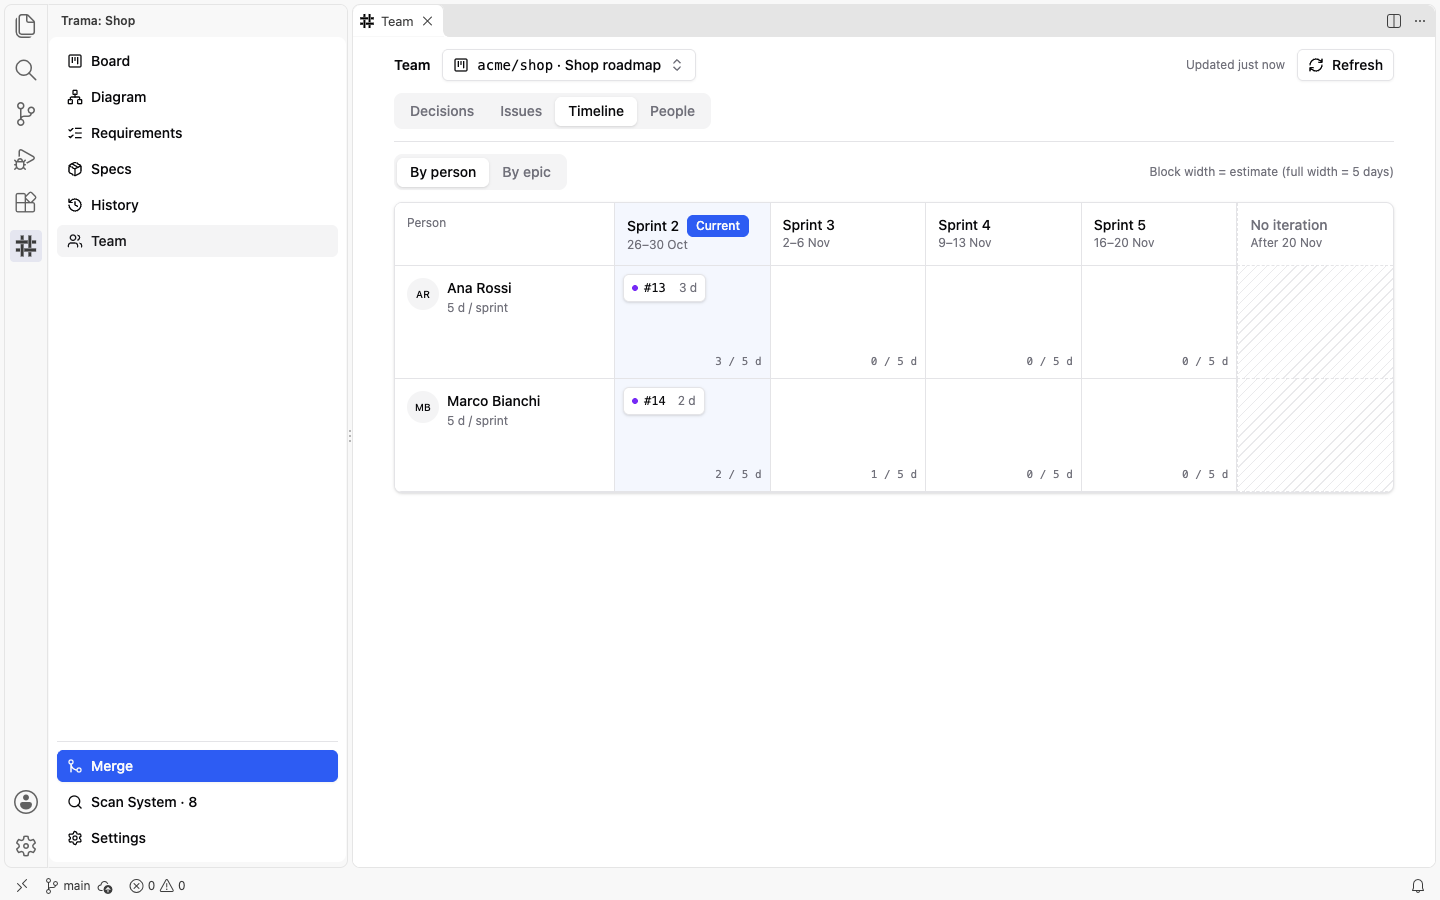Click the 'Updated just now' text

(x=1235, y=65)
